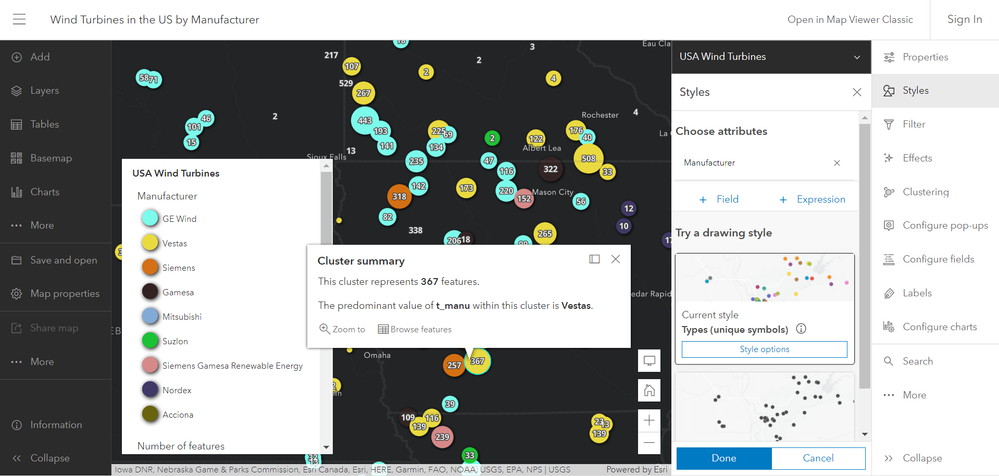Image resolution: width=999 pixels, height=476 pixels.
Task: Click Done in Styles panel
Action: click(724, 458)
